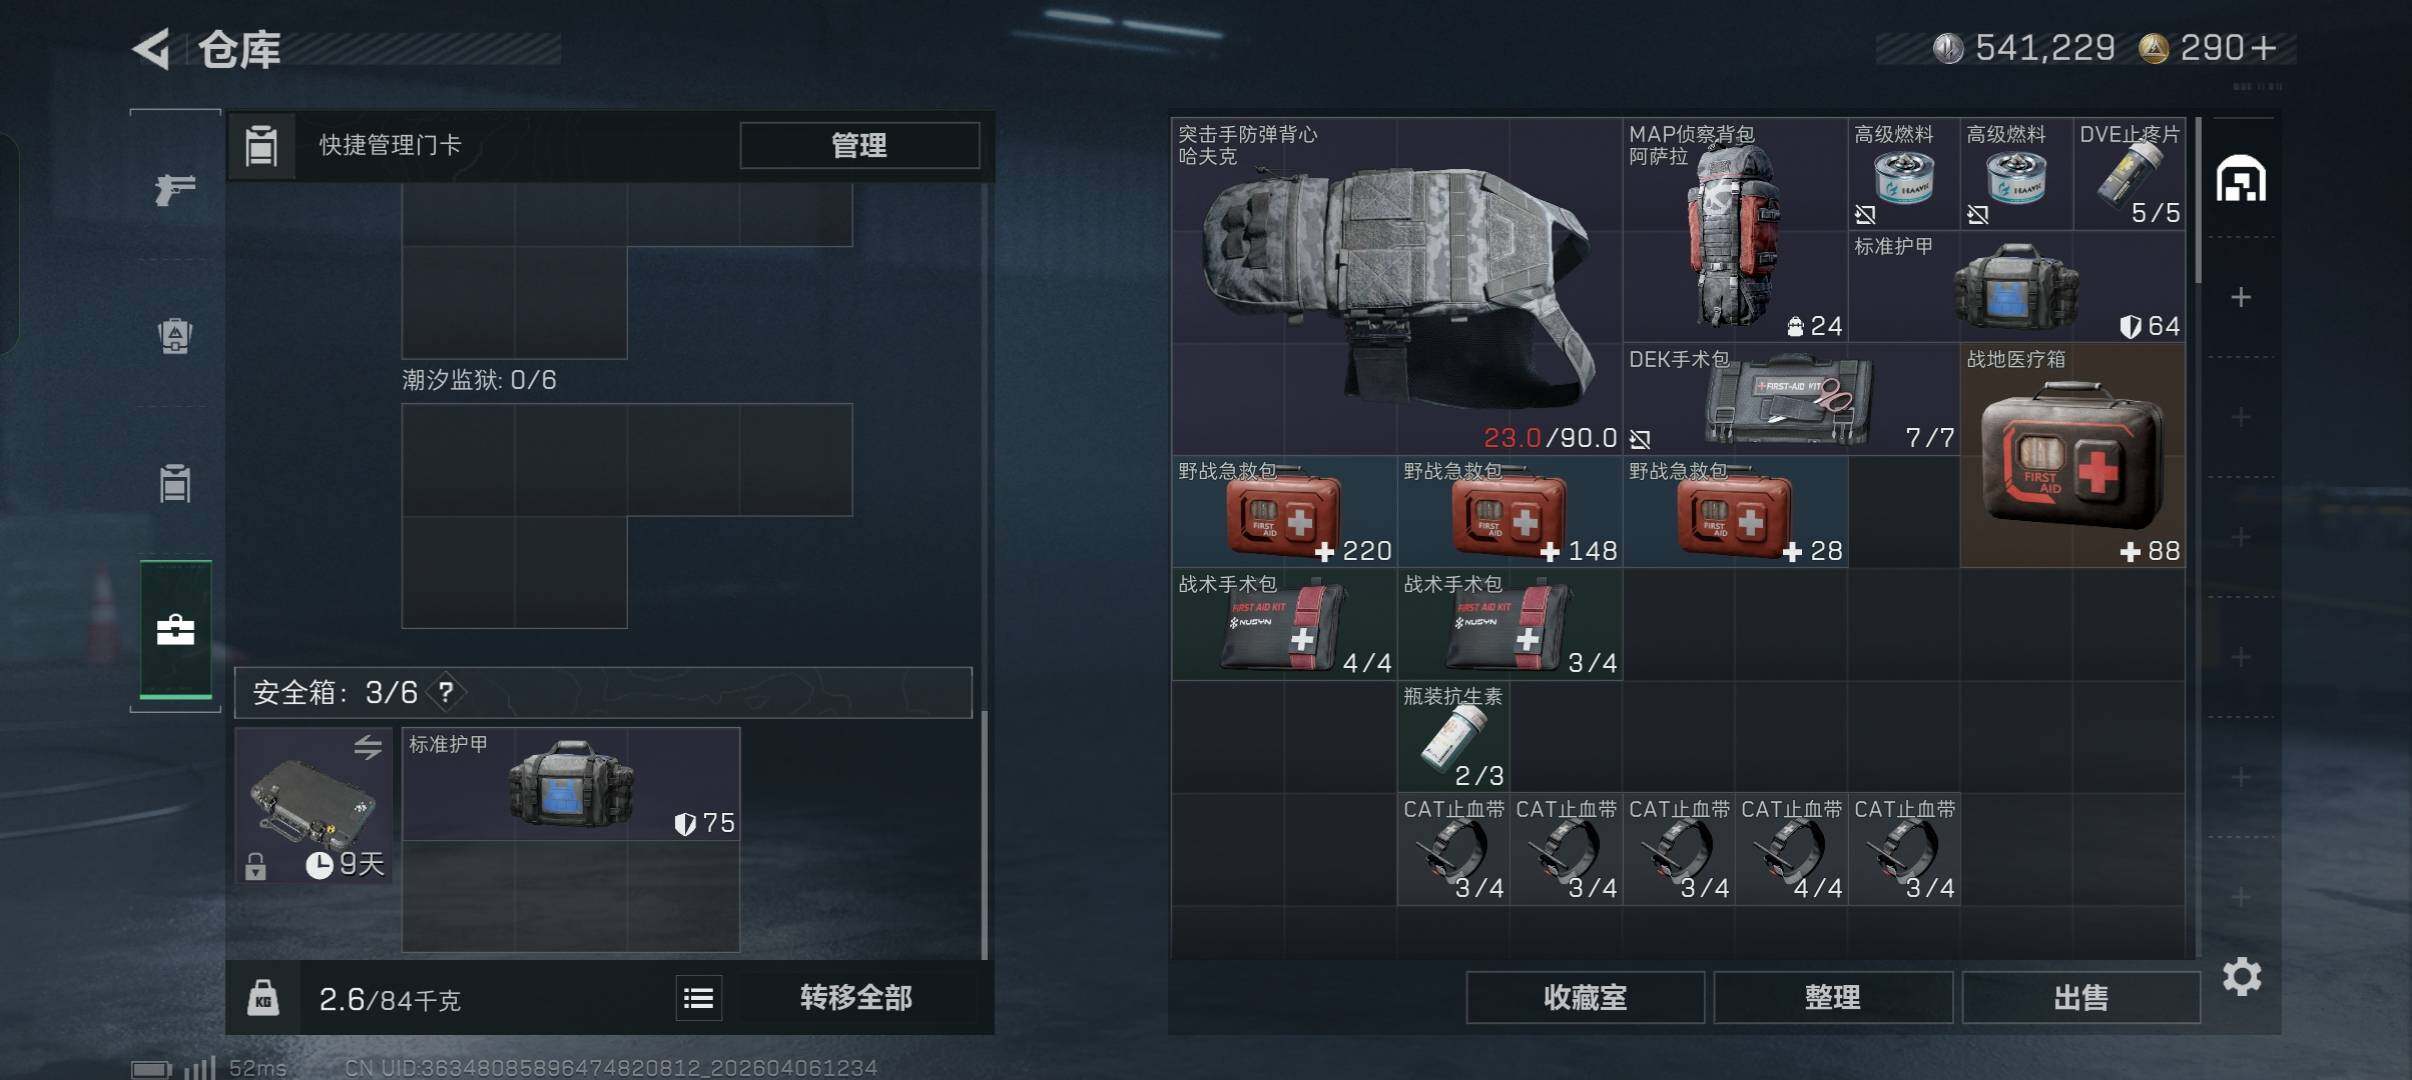Click 整理 to sort the warehouse
This screenshot has height=1080, width=2412.
[x=1832, y=997]
